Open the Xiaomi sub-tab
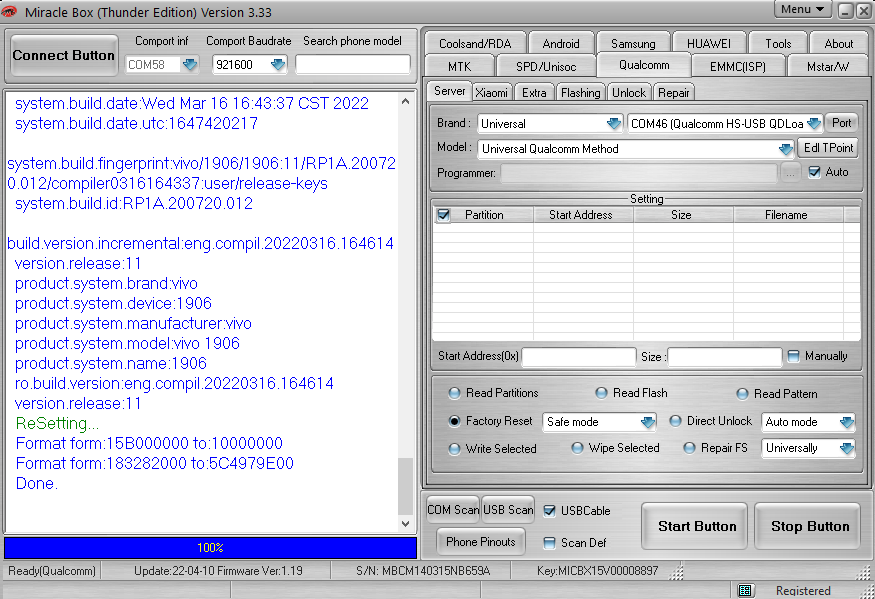The width and height of the screenshot is (875, 599). click(491, 93)
